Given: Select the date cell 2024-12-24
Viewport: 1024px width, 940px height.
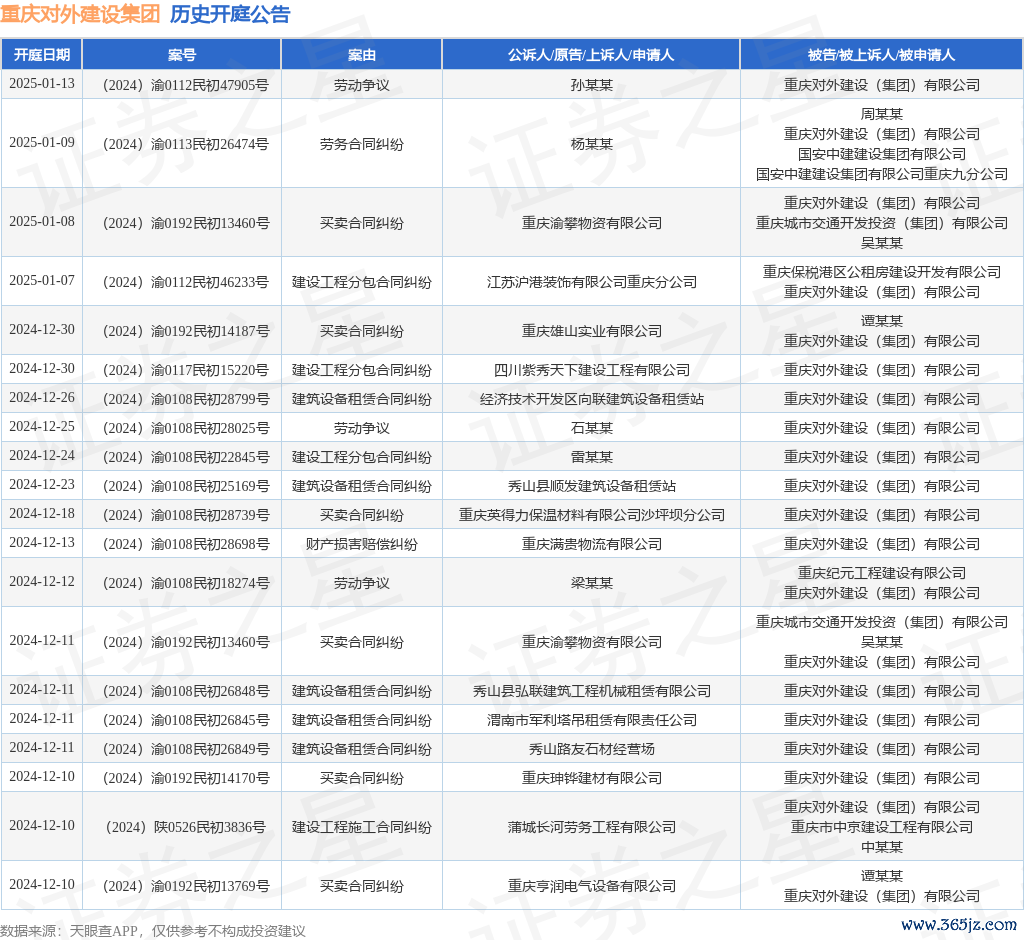Looking at the screenshot, I should coord(42,455).
